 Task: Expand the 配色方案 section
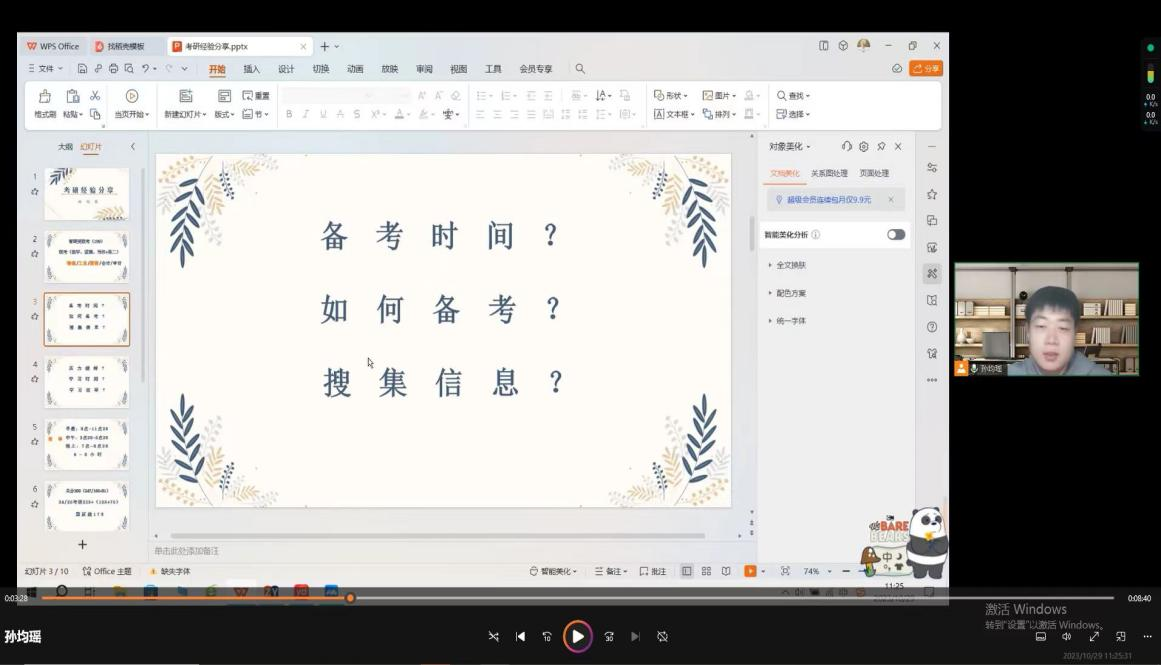tap(790, 293)
